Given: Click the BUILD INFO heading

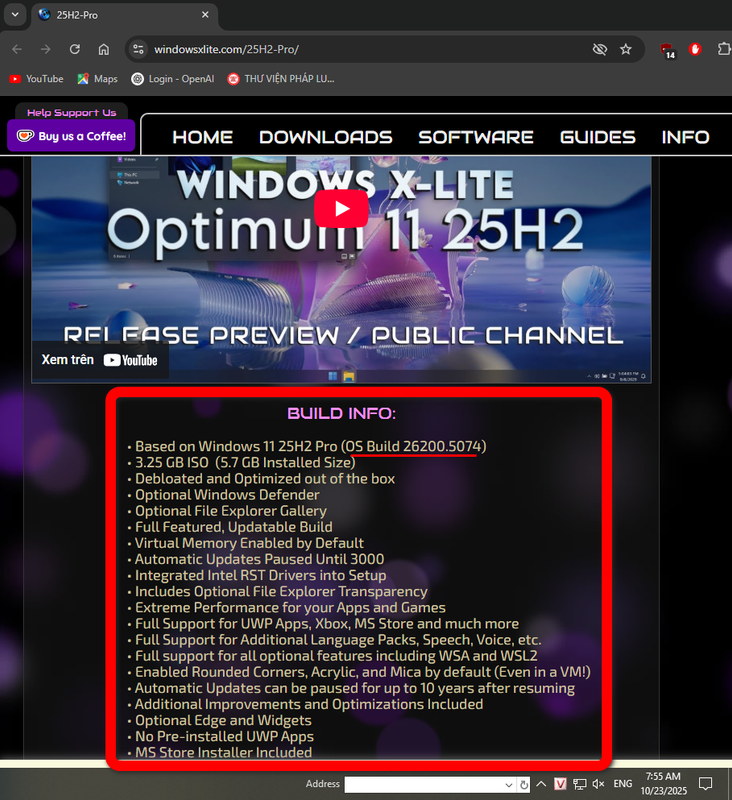Looking at the screenshot, I should click(x=341, y=413).
